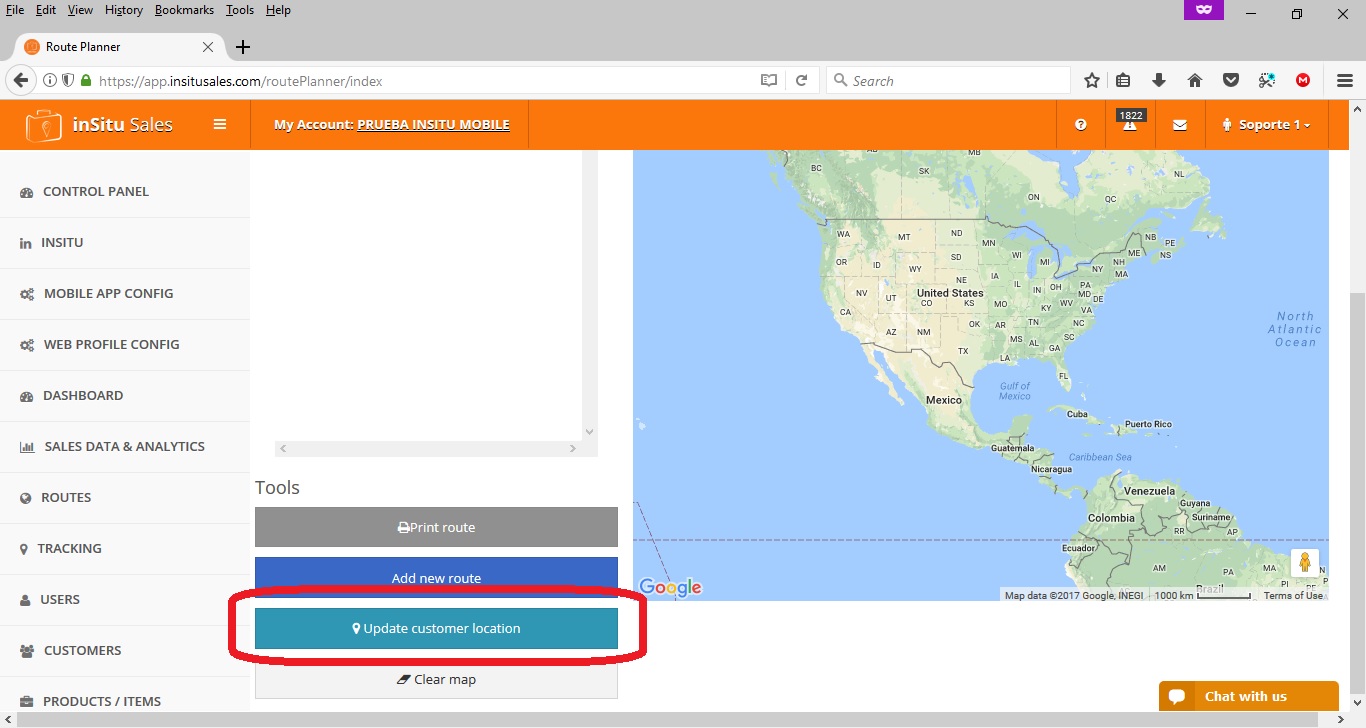Click the Firefox home icon
Screen dimensions: 1366x728
tap(1194, 81)
